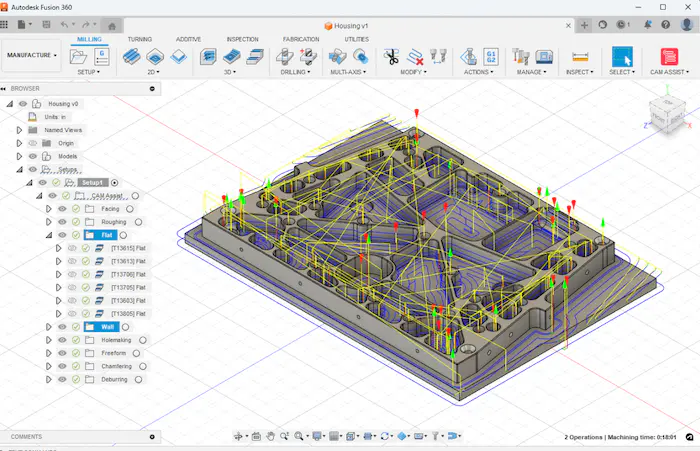Choose the Drill tool icon
The height and width of the screenshot is (451, 700).
285,57
